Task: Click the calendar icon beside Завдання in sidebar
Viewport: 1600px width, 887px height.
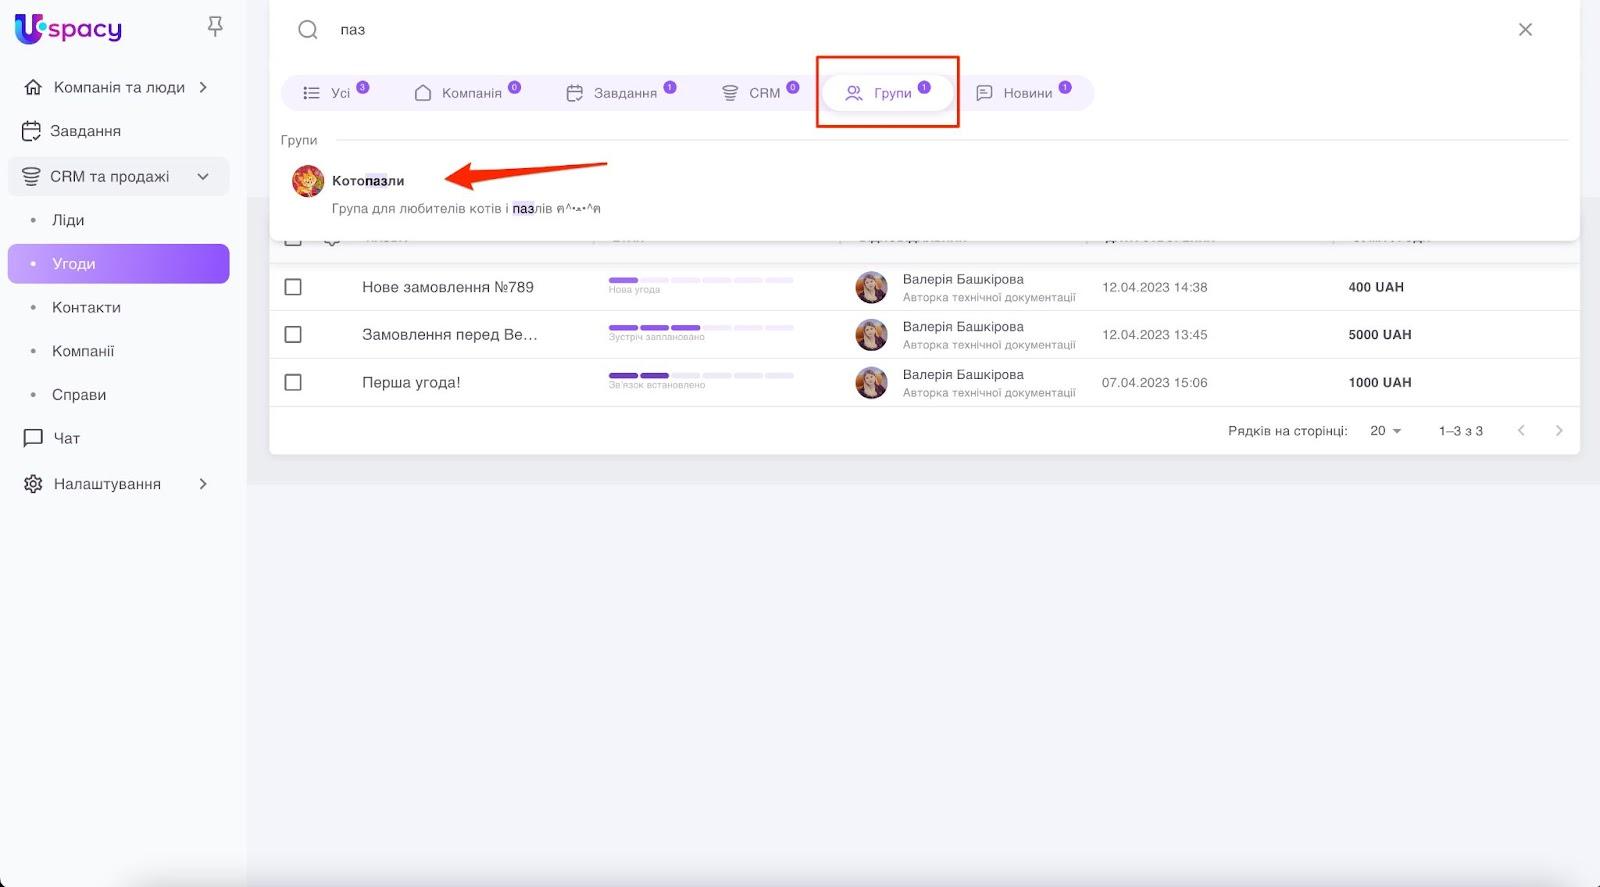Action: click(32, 131)
